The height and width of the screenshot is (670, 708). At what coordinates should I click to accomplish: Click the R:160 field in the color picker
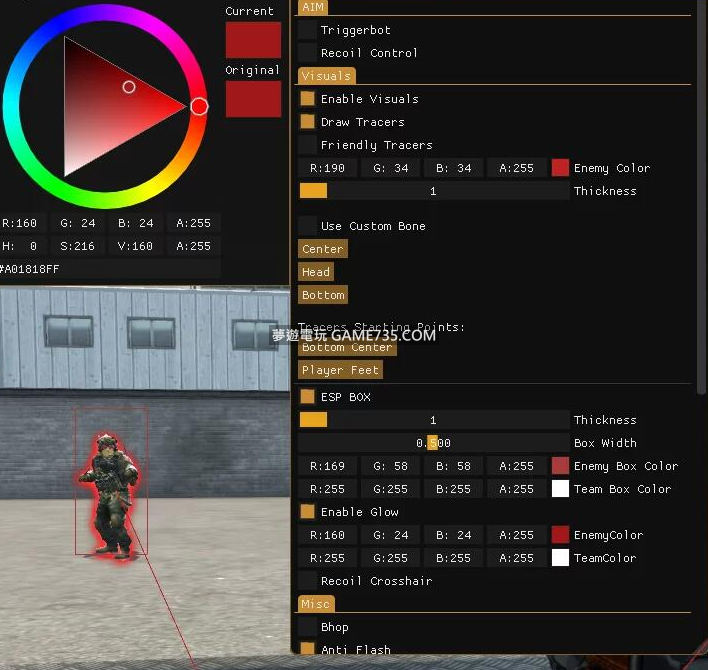click(x=21, y=223)
